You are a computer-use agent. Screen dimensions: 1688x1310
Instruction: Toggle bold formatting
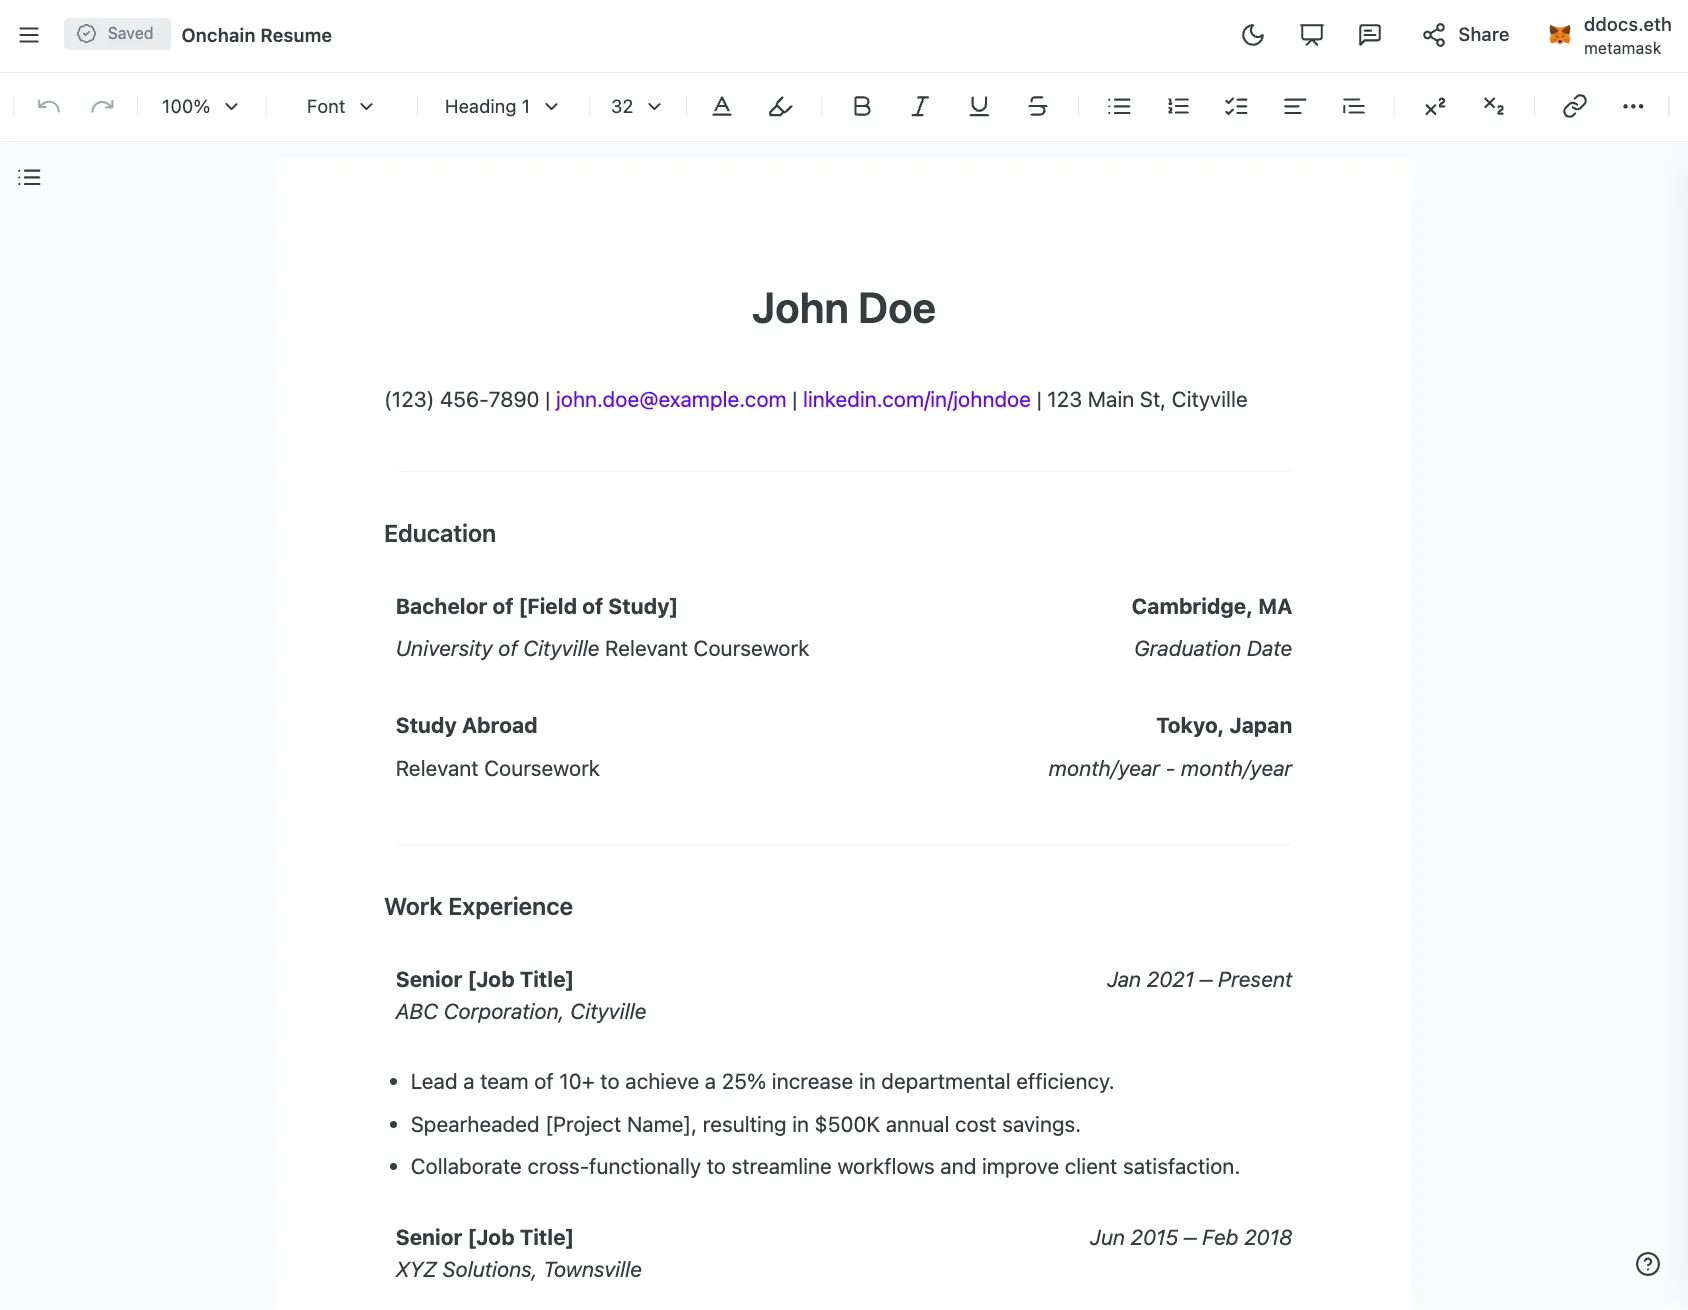[x=861, y=106]
